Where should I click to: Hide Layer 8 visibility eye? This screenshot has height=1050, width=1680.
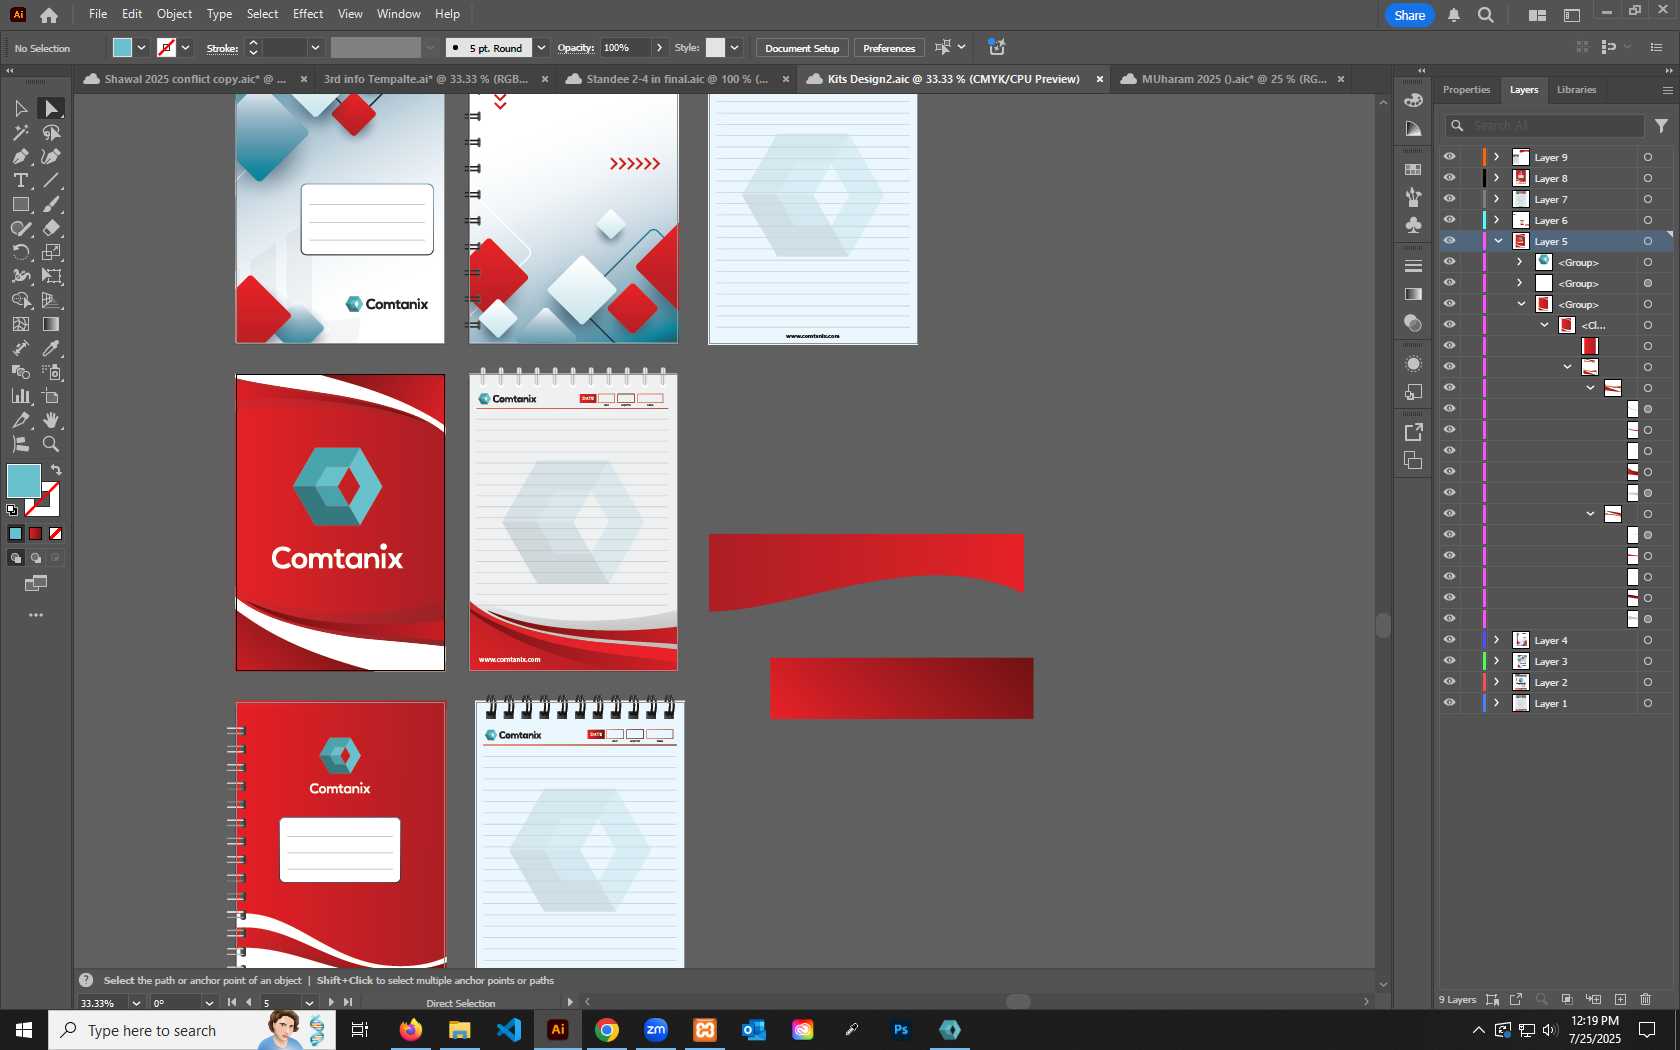pos(1449,178)
